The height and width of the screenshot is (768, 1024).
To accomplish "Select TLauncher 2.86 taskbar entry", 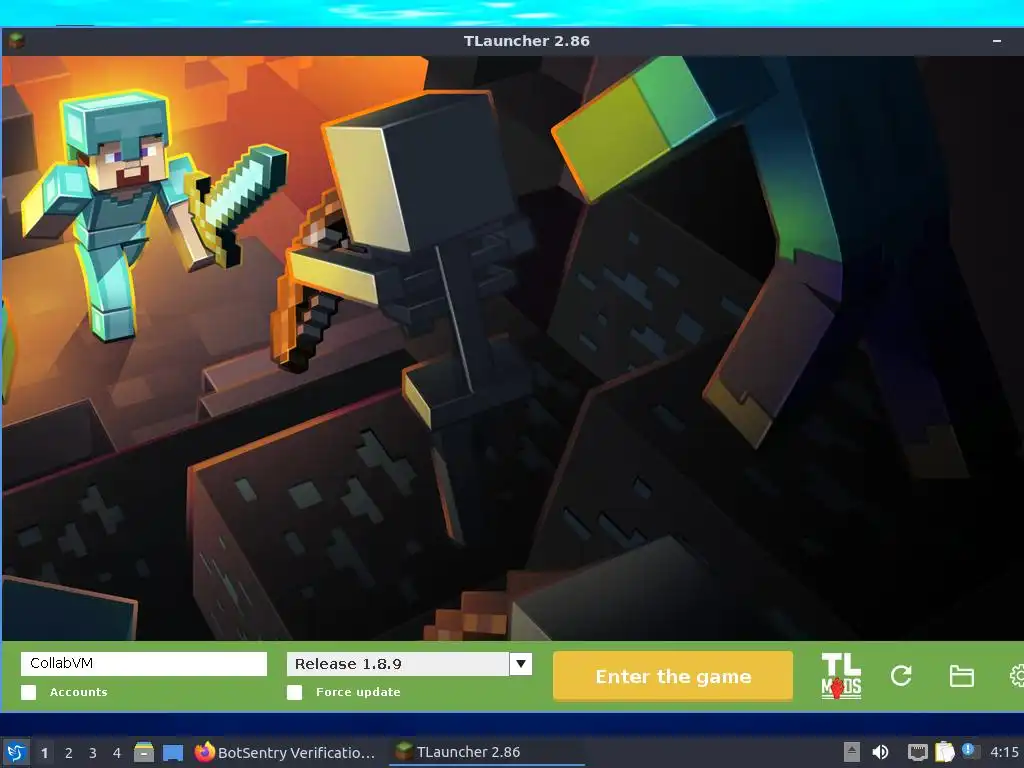I will (487, 752).
